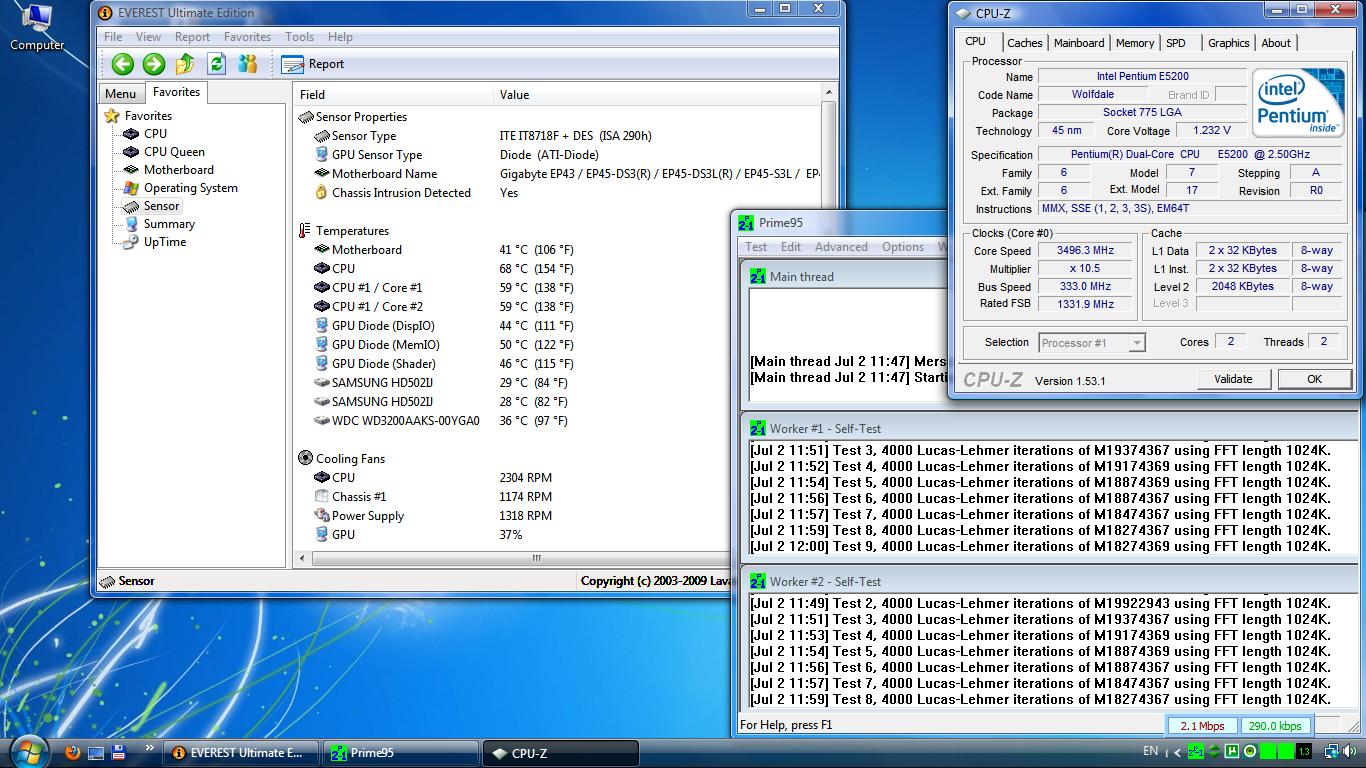Click the CPU temperature value 68 °C

click(536, 269)
